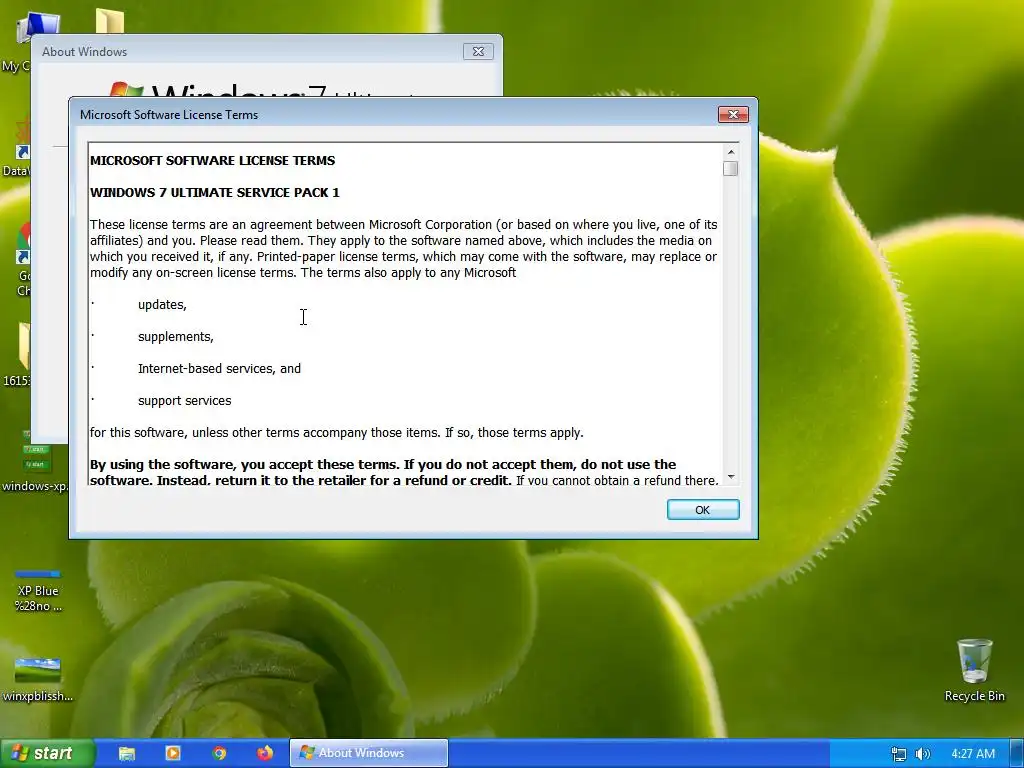Click the license text scrollbar thumb

(731, 168)
